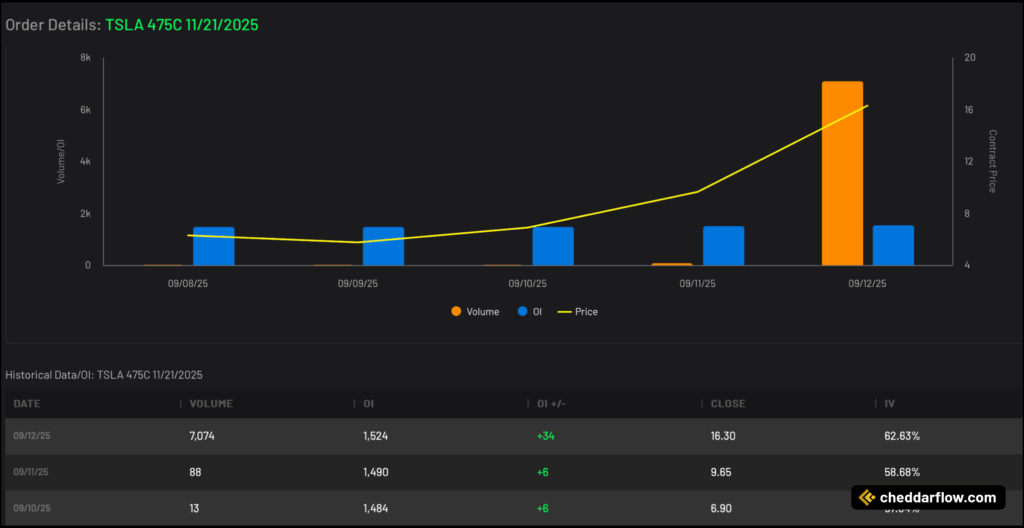Click the close price 6.90
Screen dimensions: 1024x528
(721, 508)
